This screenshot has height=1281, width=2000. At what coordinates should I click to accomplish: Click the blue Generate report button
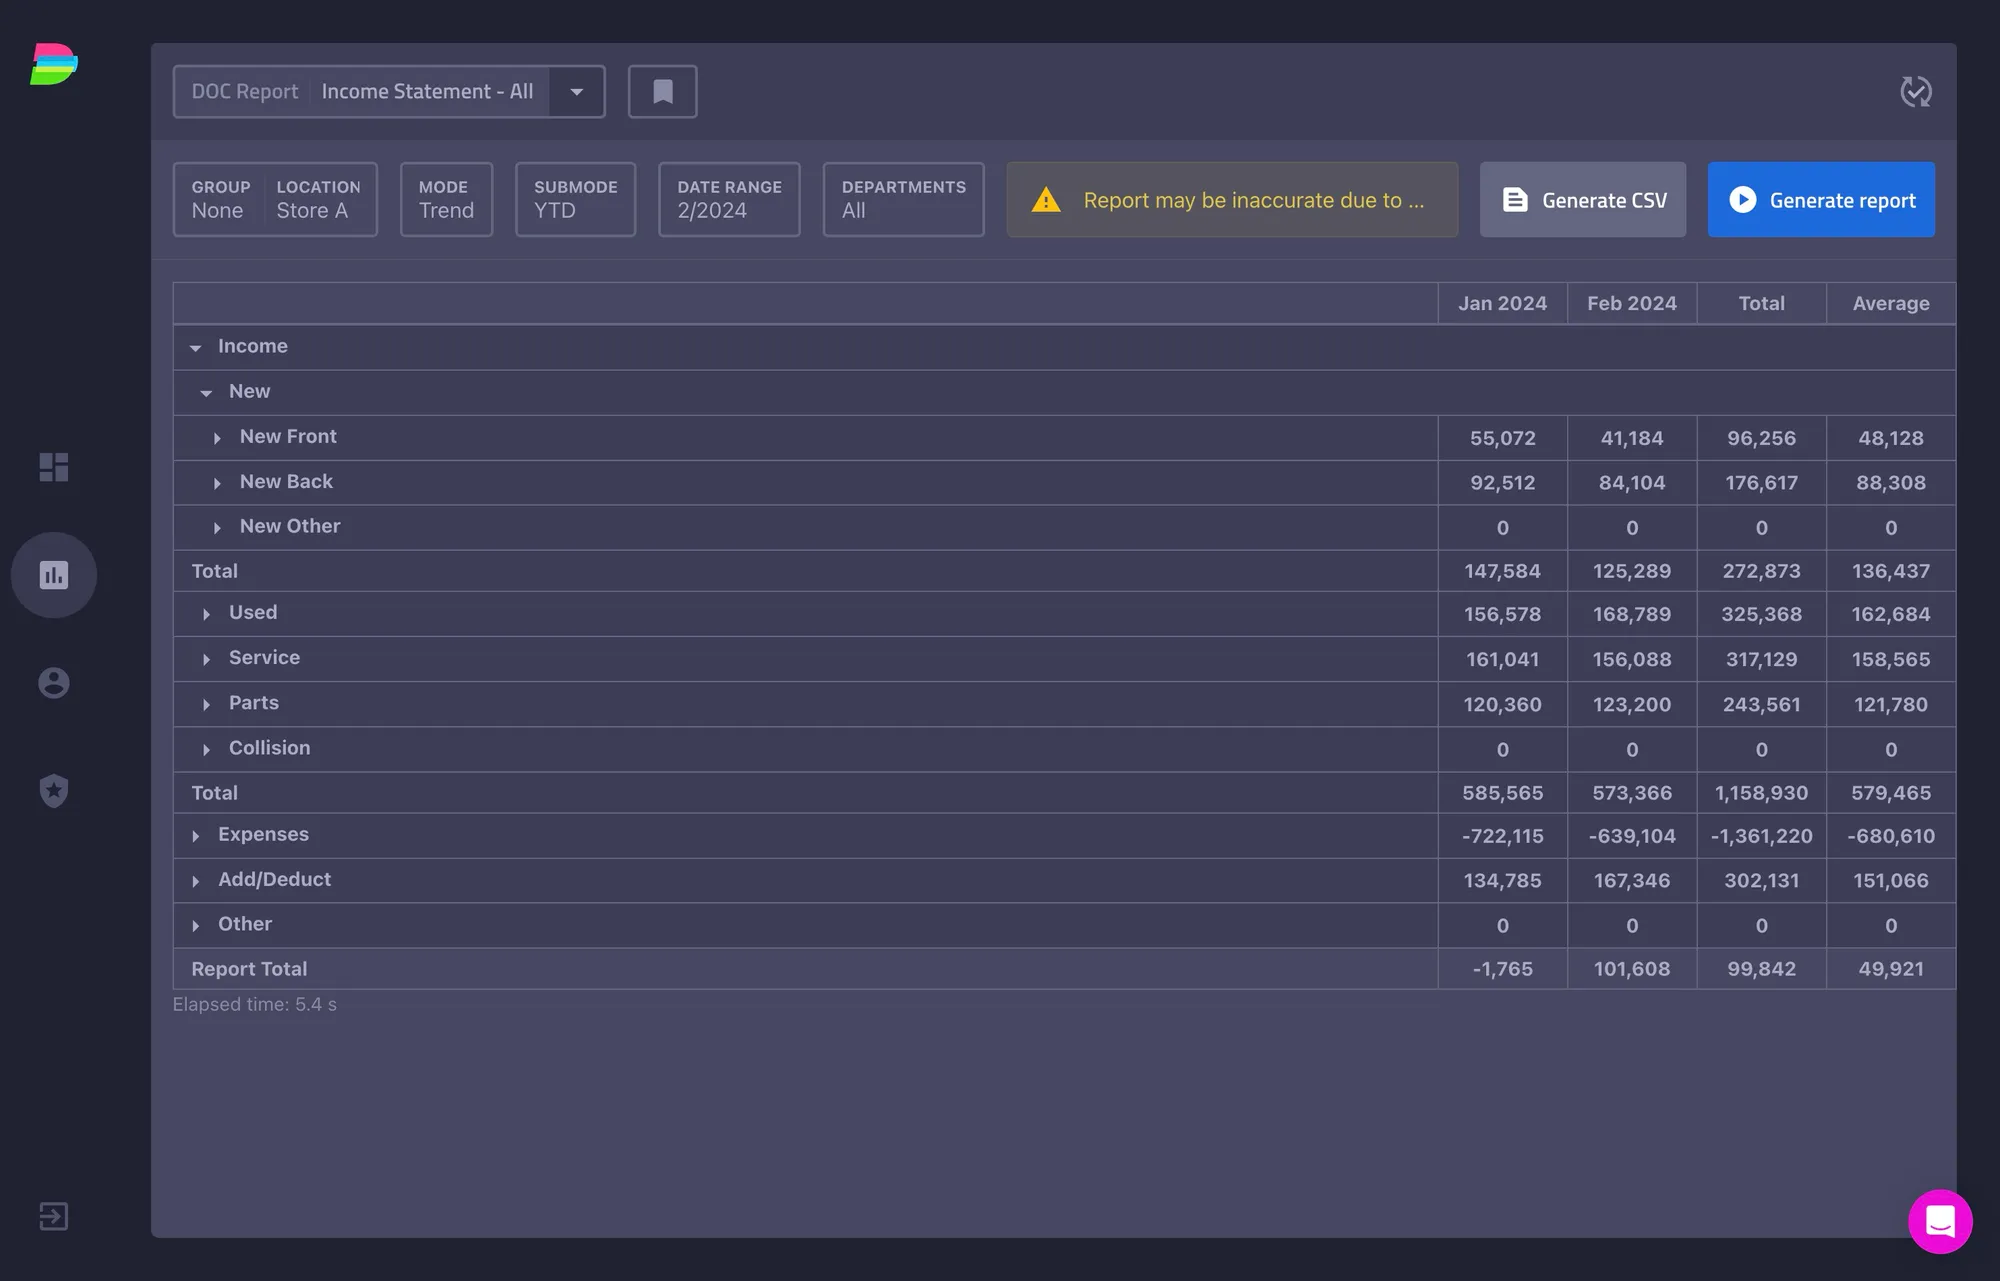pyautogui.click(x=1821, y=200)
